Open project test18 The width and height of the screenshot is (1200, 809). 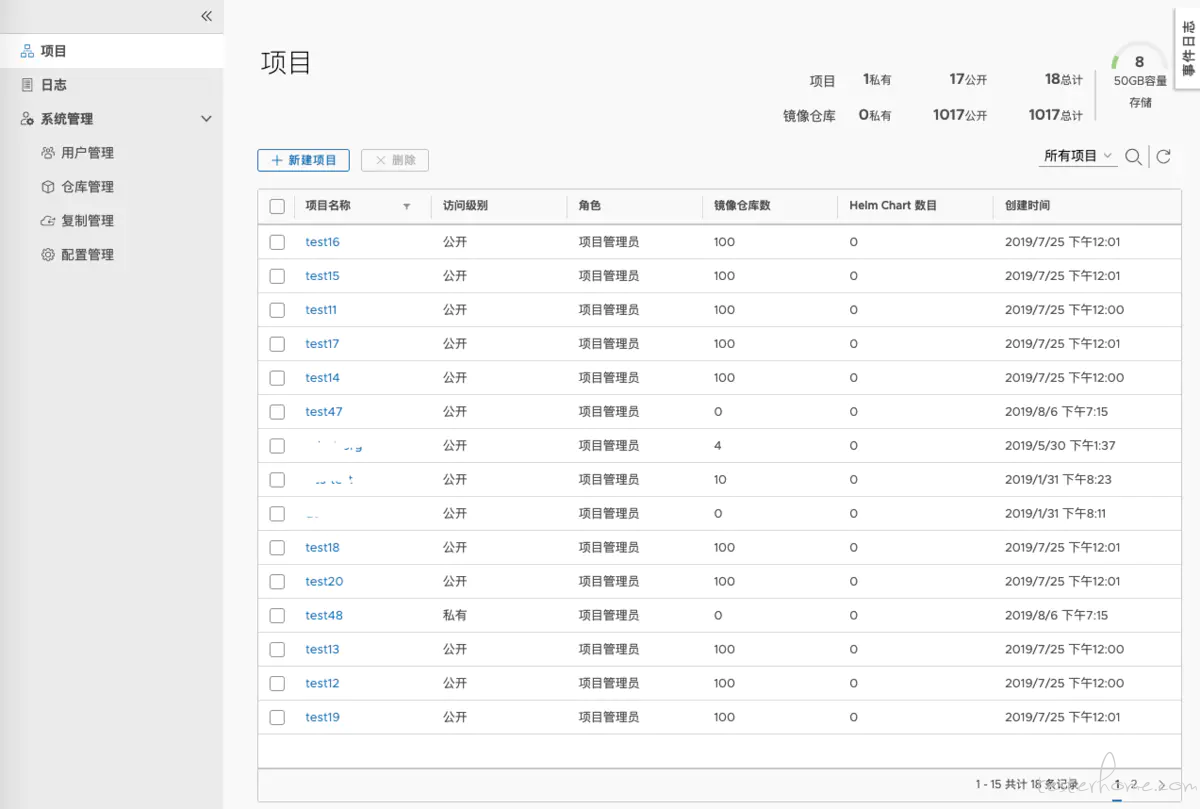(323, 548)
